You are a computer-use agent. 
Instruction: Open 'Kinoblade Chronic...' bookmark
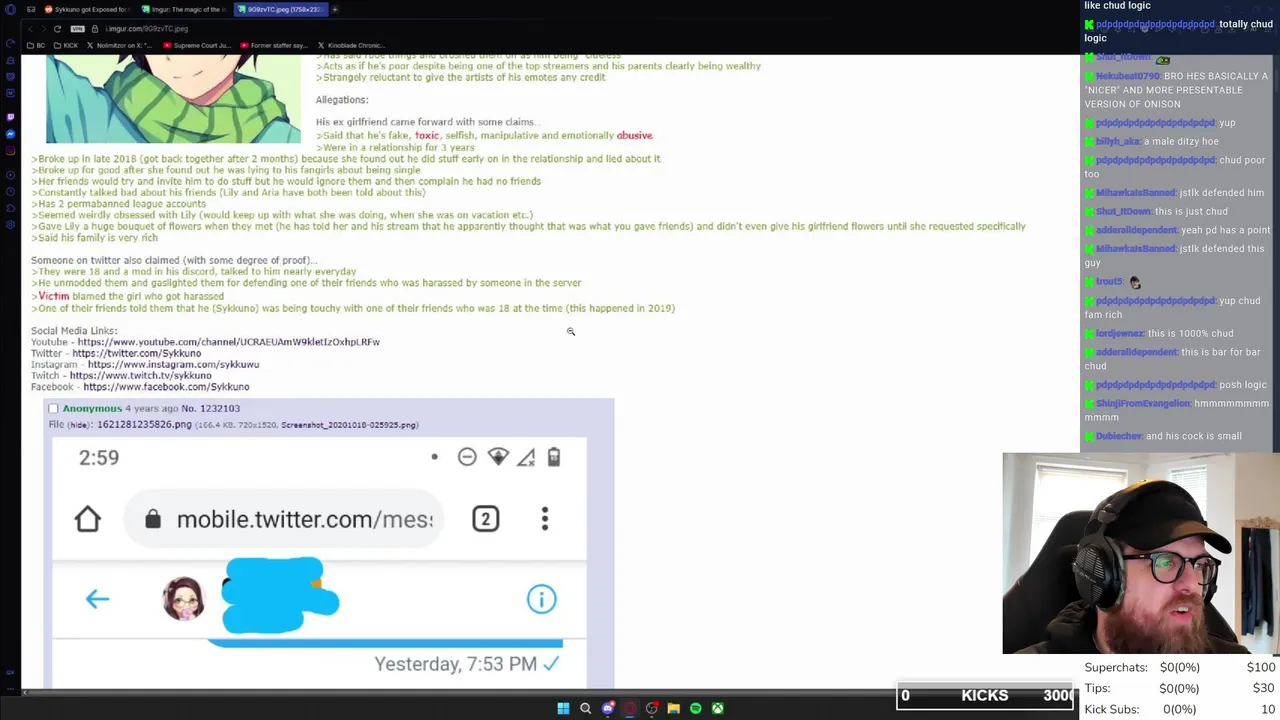[x=351, y=45]
